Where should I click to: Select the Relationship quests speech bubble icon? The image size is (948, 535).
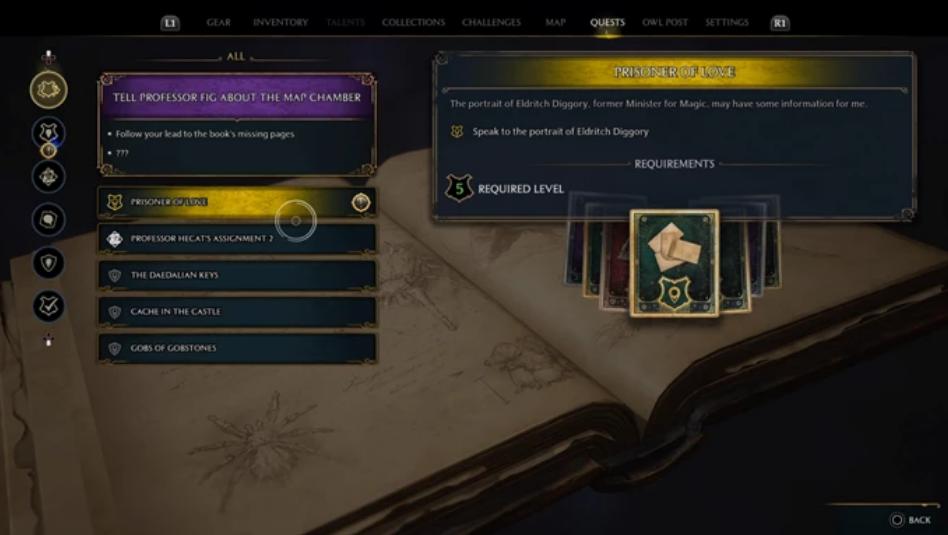click(x=48, y=219)
